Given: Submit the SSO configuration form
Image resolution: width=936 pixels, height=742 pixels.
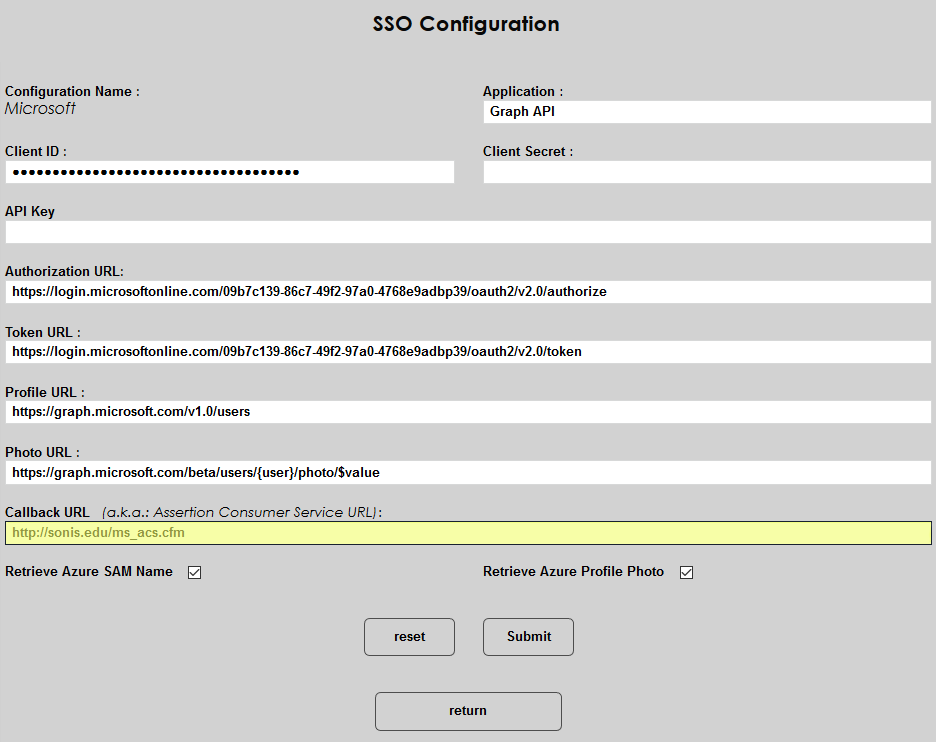Looking at the screenshot, I should tap(528, 637).
